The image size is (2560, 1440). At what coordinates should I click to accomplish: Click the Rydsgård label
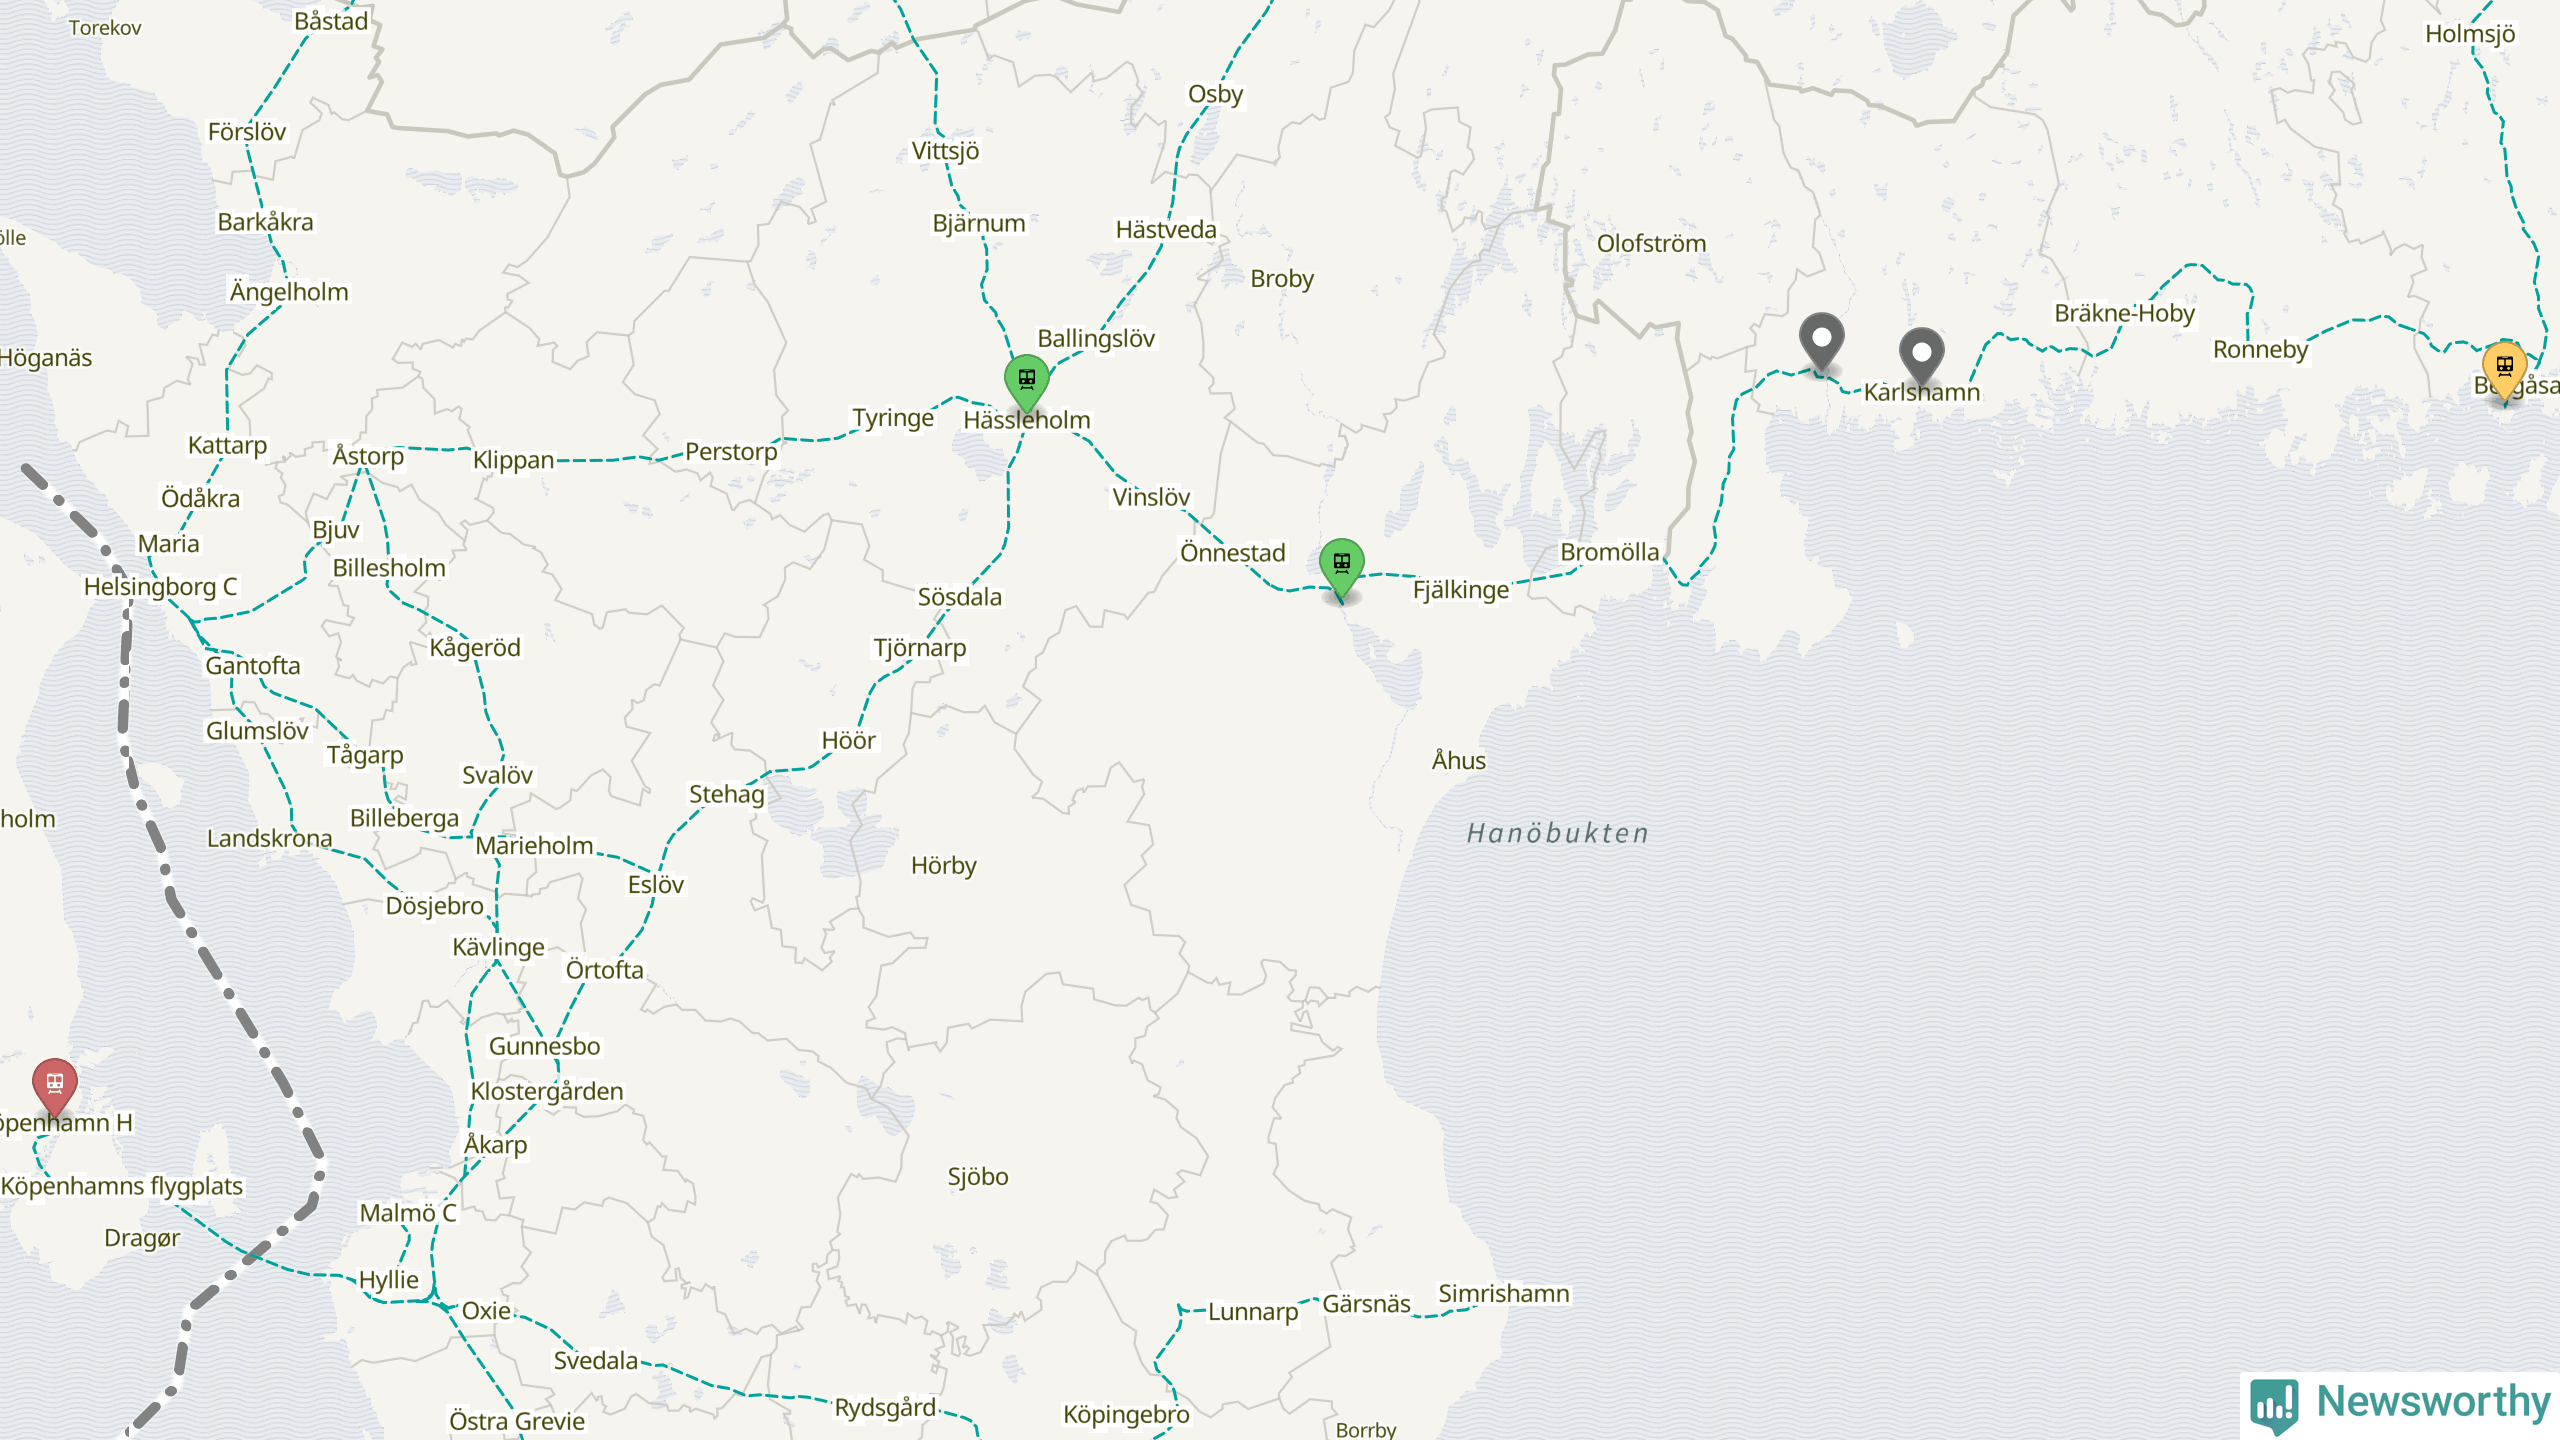885,1409
